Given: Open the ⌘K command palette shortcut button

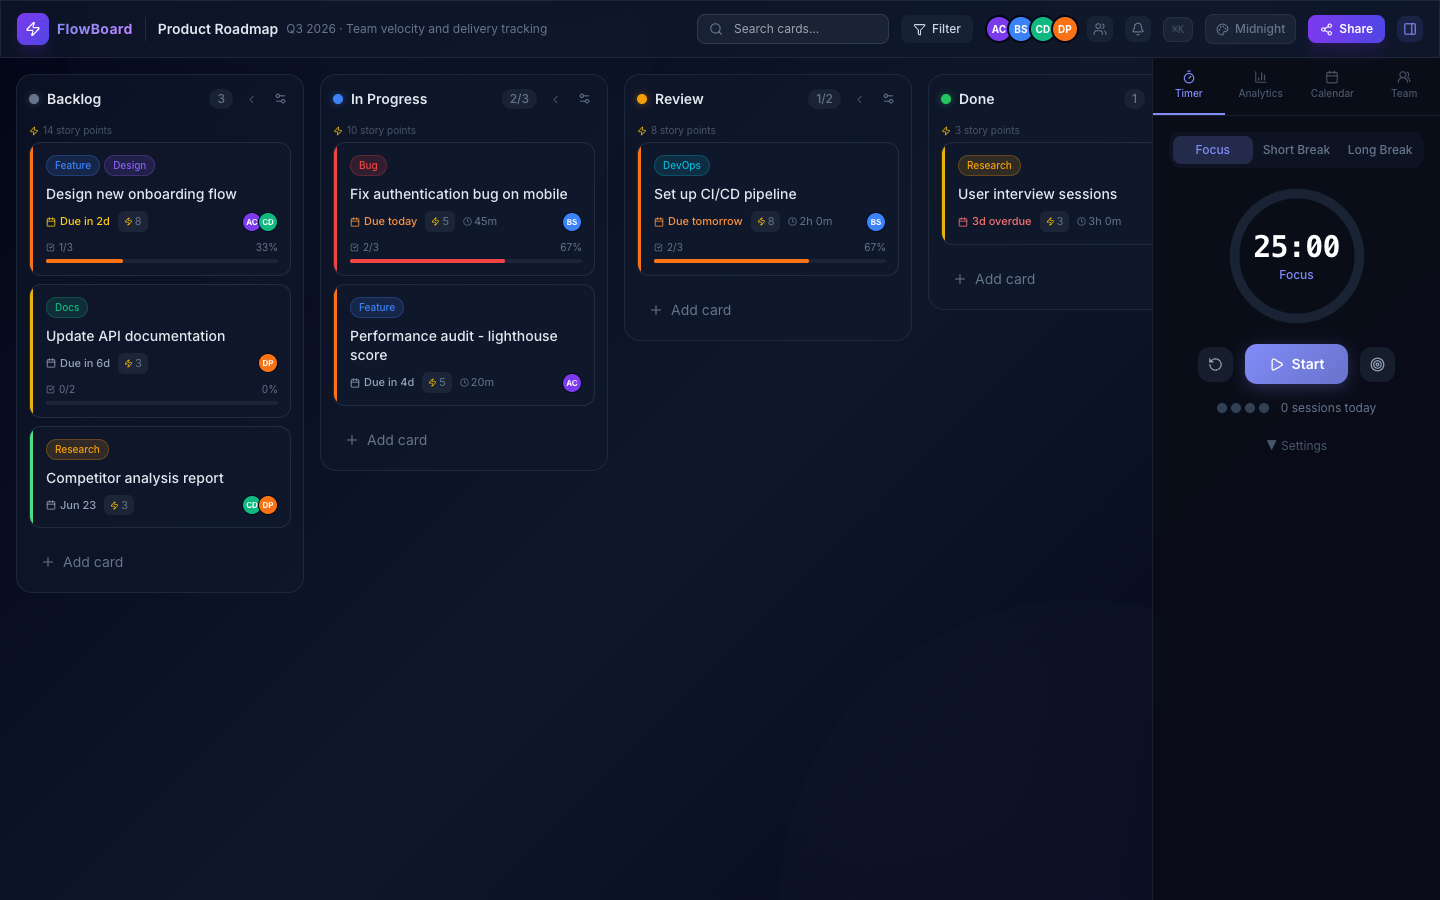Looking at the screenshot, I should click(1178, 29).
